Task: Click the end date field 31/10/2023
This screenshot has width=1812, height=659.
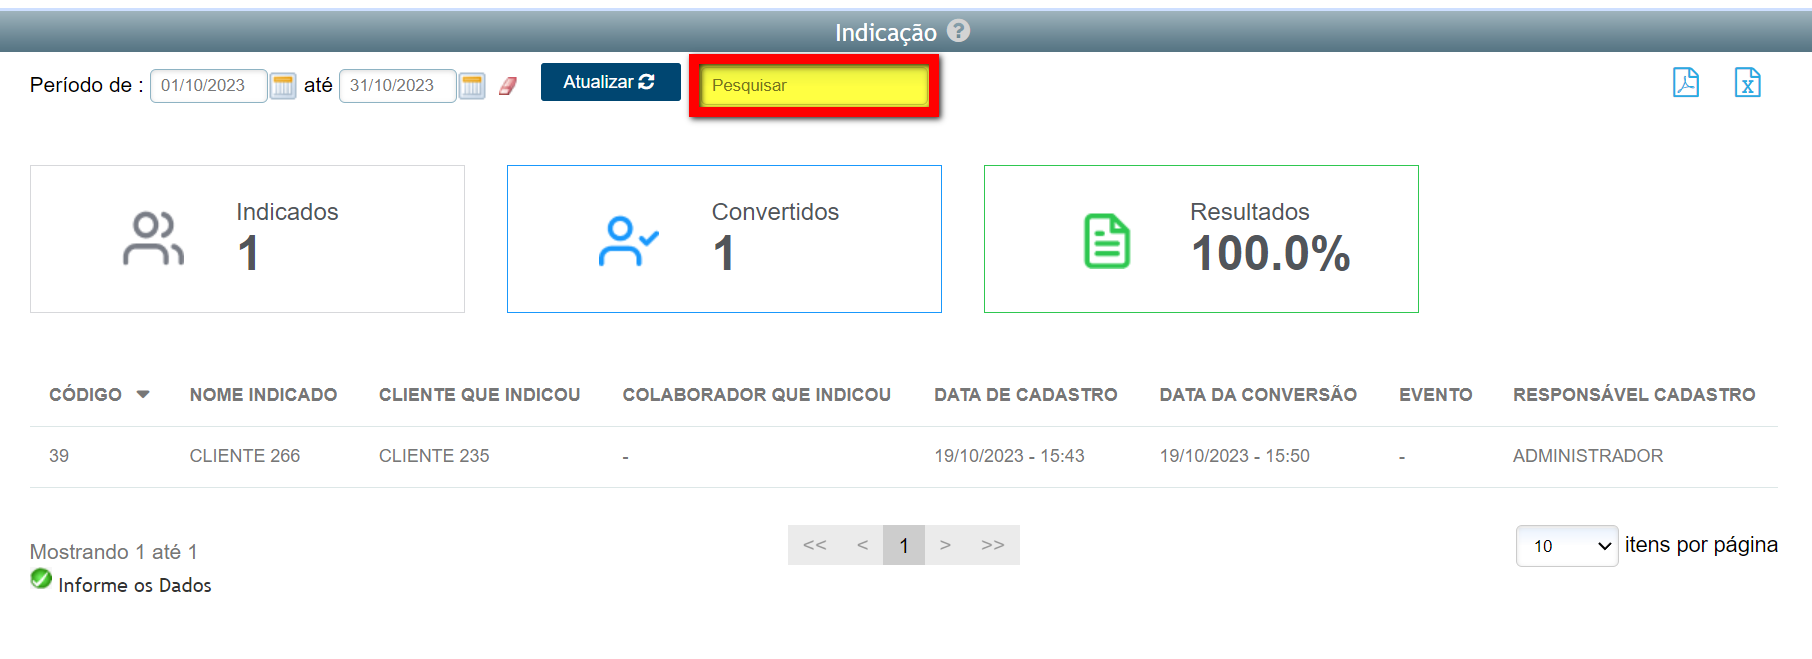Action: click(x=397, y=86)
